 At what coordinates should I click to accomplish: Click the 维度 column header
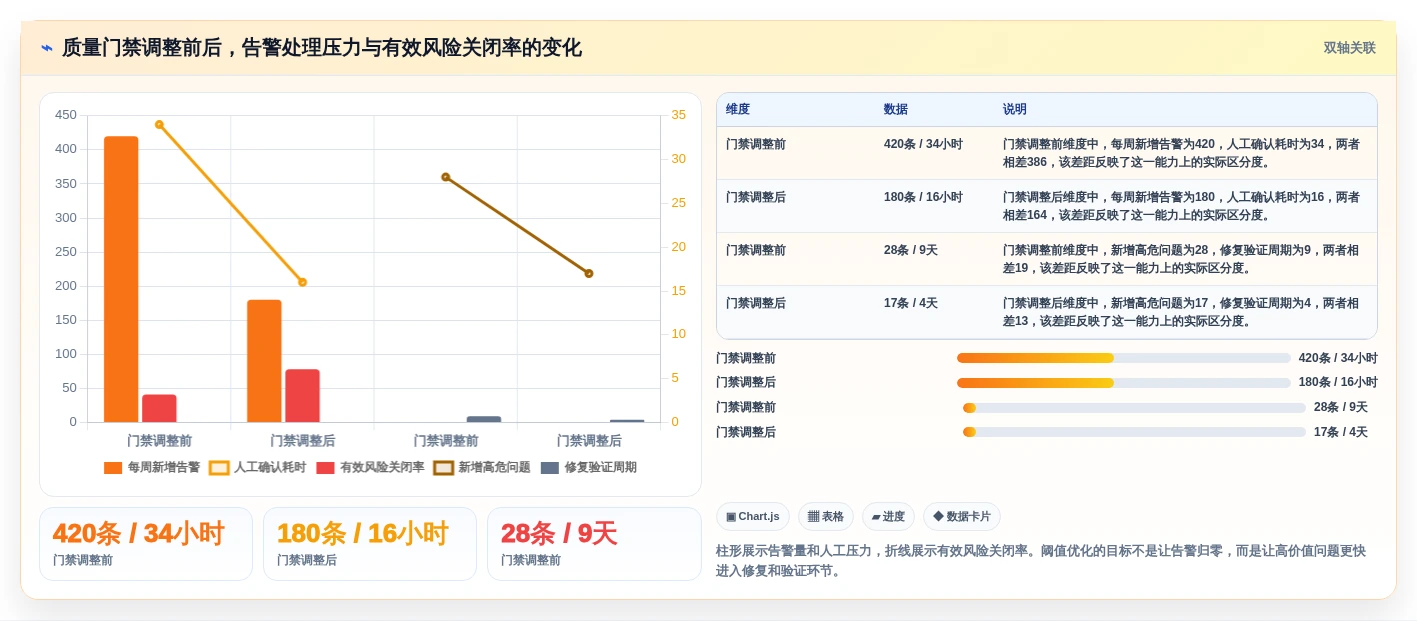click(x=738, y=109)
